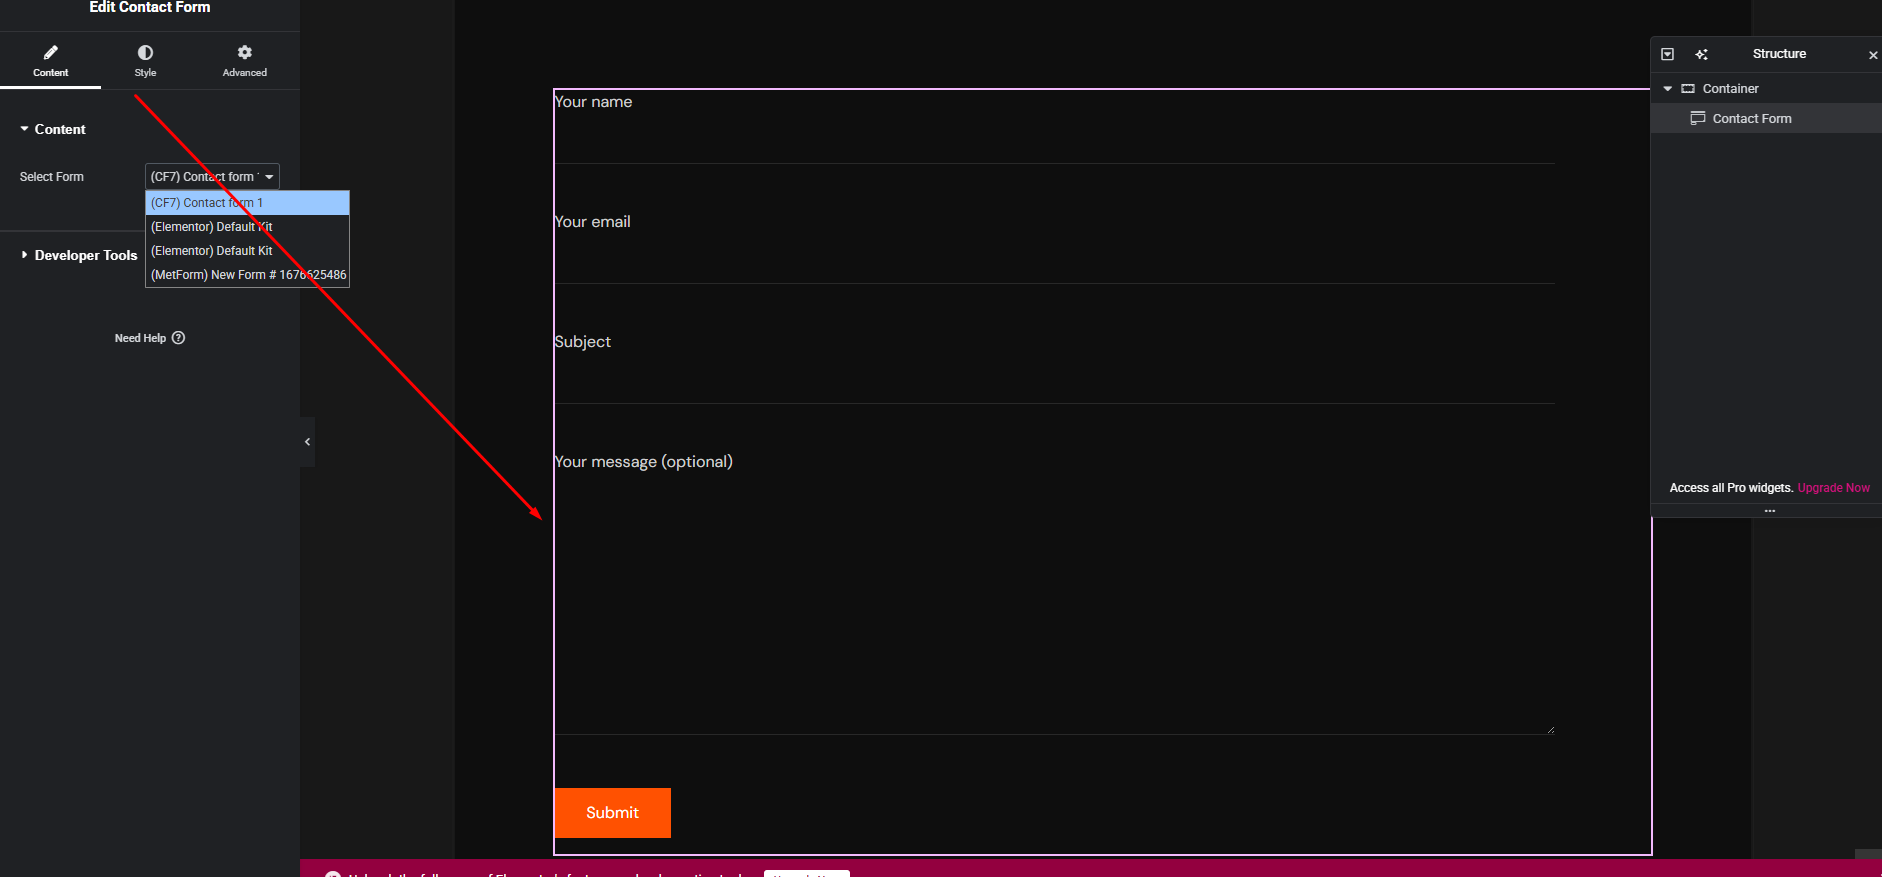Open the Advanced settings tab
1882x877 pixels.
(x=244, y=60)
